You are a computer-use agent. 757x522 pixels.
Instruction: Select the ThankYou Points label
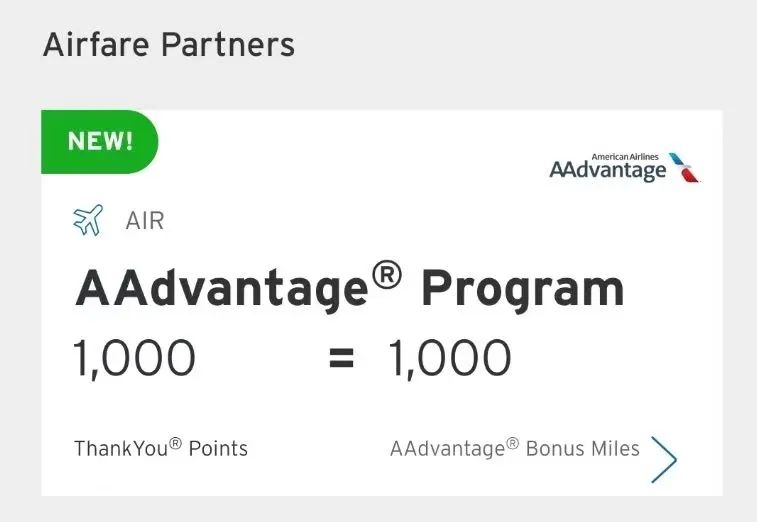click(x=160, y=448)
